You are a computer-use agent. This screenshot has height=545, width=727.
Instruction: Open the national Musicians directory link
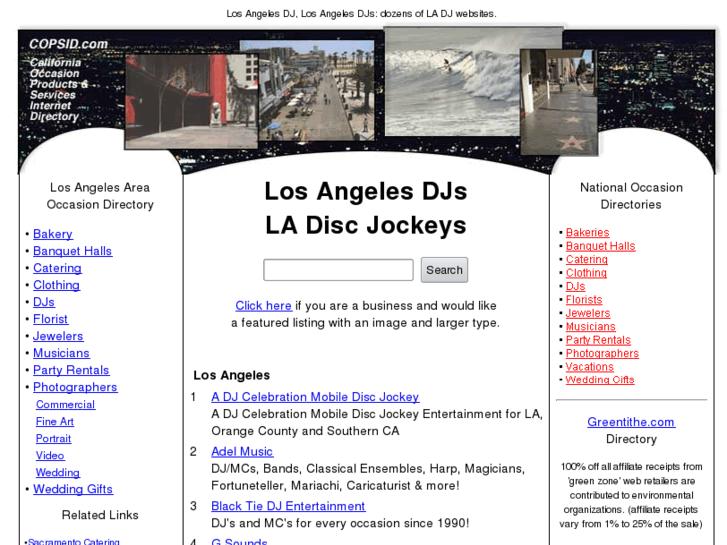(591, 327)
